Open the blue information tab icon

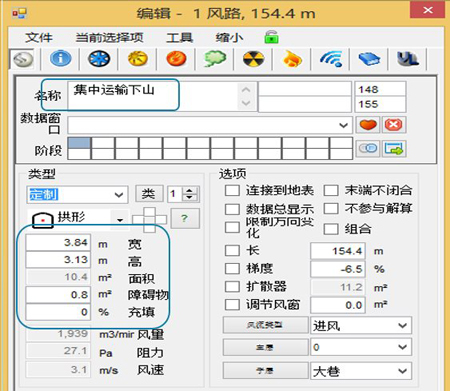click(60, 59)
